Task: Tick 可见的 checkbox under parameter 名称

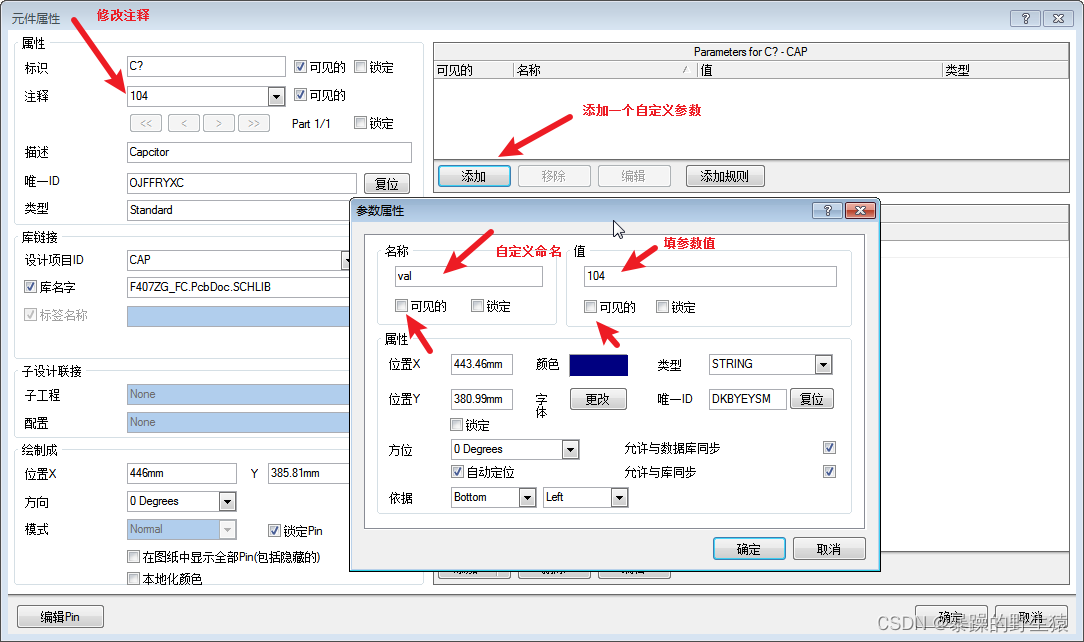Action: click(x=401, y=306)
